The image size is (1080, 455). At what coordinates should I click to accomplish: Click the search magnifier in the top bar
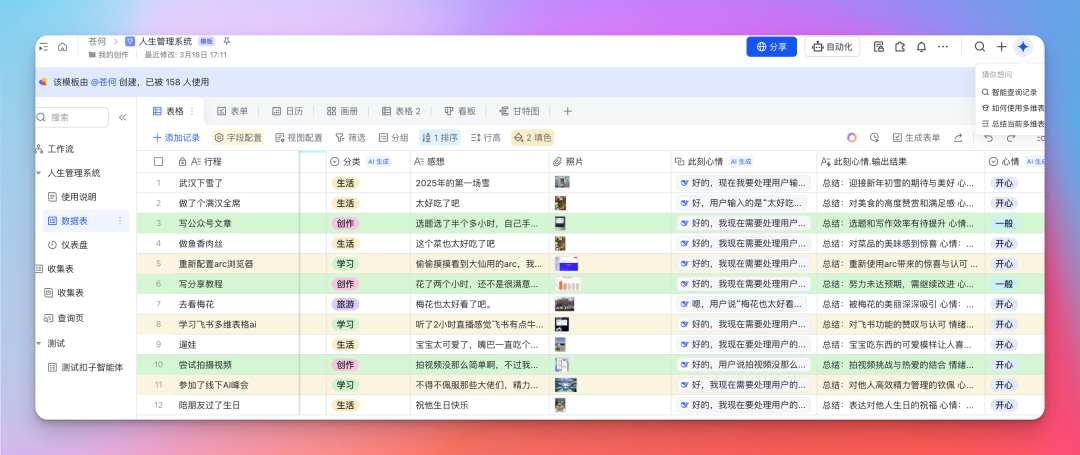(x=980, y=47)
